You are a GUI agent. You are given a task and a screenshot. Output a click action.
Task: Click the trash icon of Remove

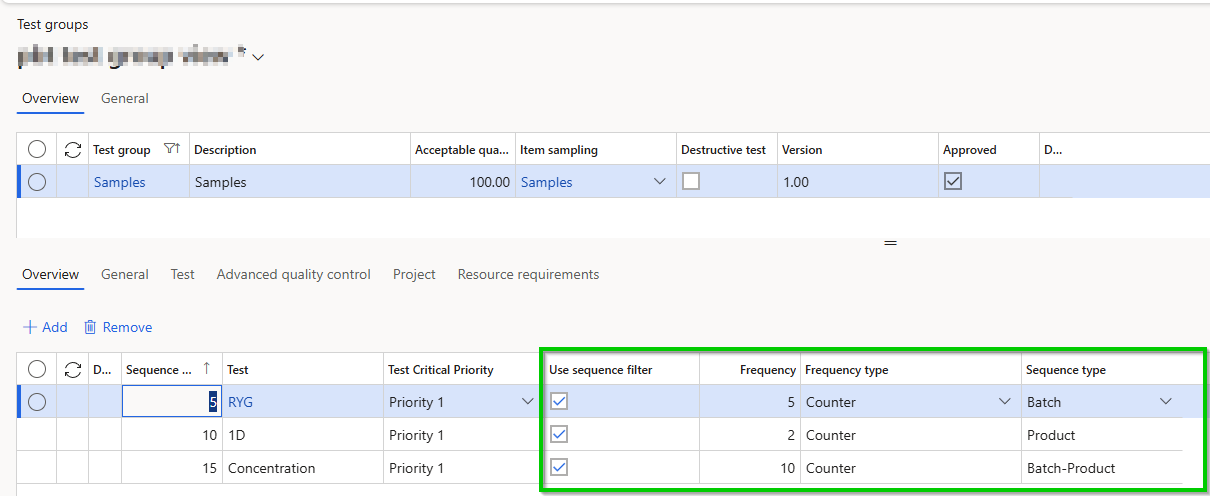click(x=90, y=327)
